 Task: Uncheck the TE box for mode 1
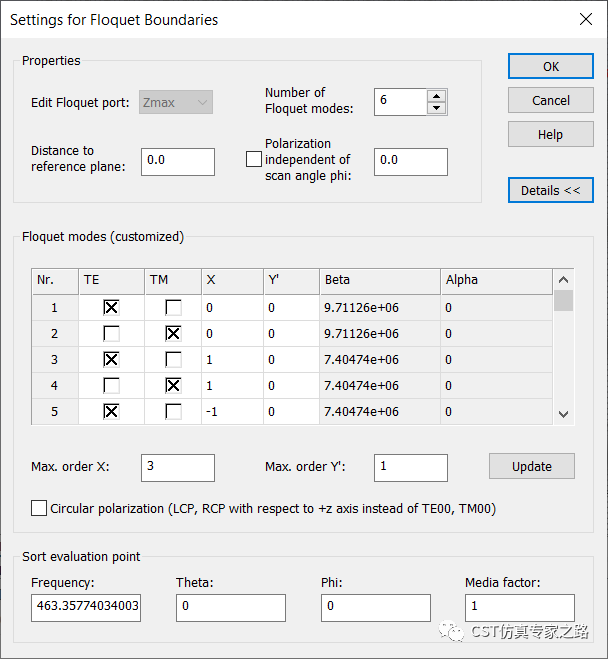pyautogui.click(x=111, y=308)
